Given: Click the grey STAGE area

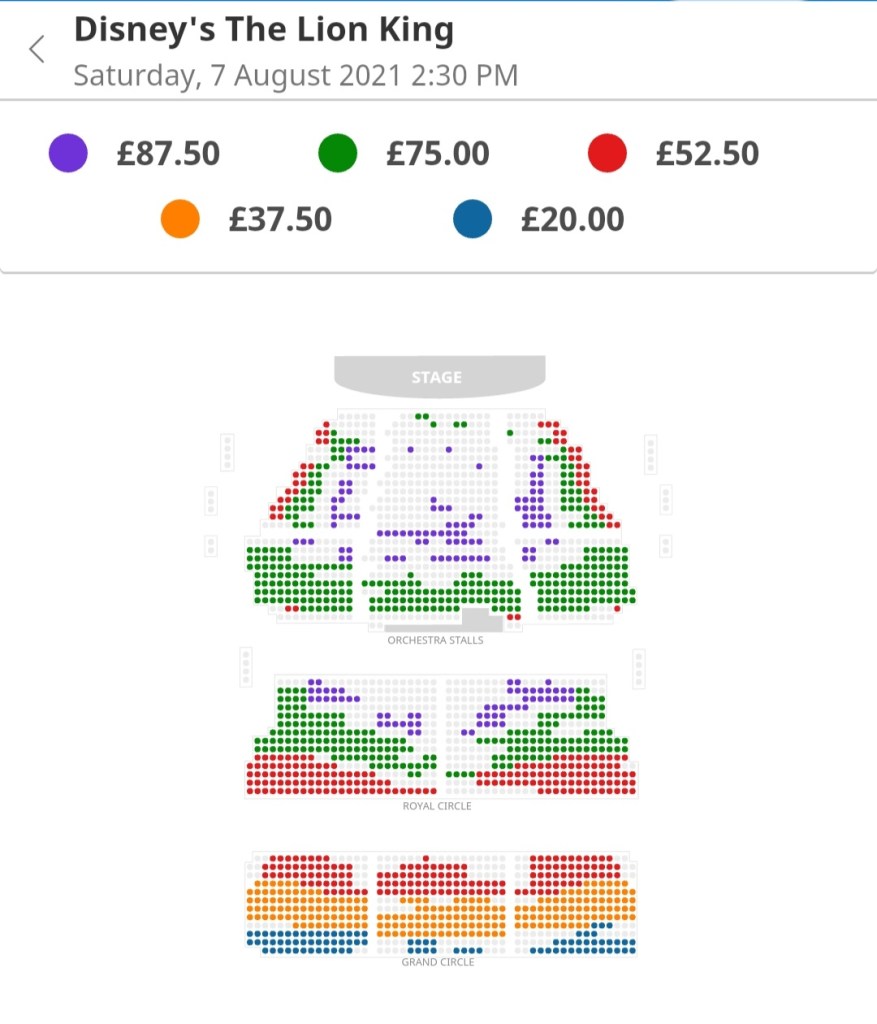Looking at the screenshot, I should click(x=438, y=377).
